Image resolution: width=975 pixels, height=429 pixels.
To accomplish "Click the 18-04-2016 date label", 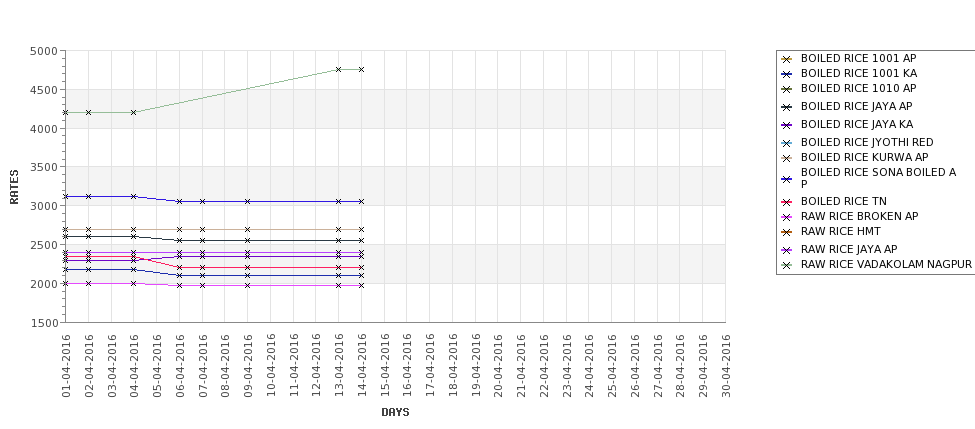I will (453, 366).
